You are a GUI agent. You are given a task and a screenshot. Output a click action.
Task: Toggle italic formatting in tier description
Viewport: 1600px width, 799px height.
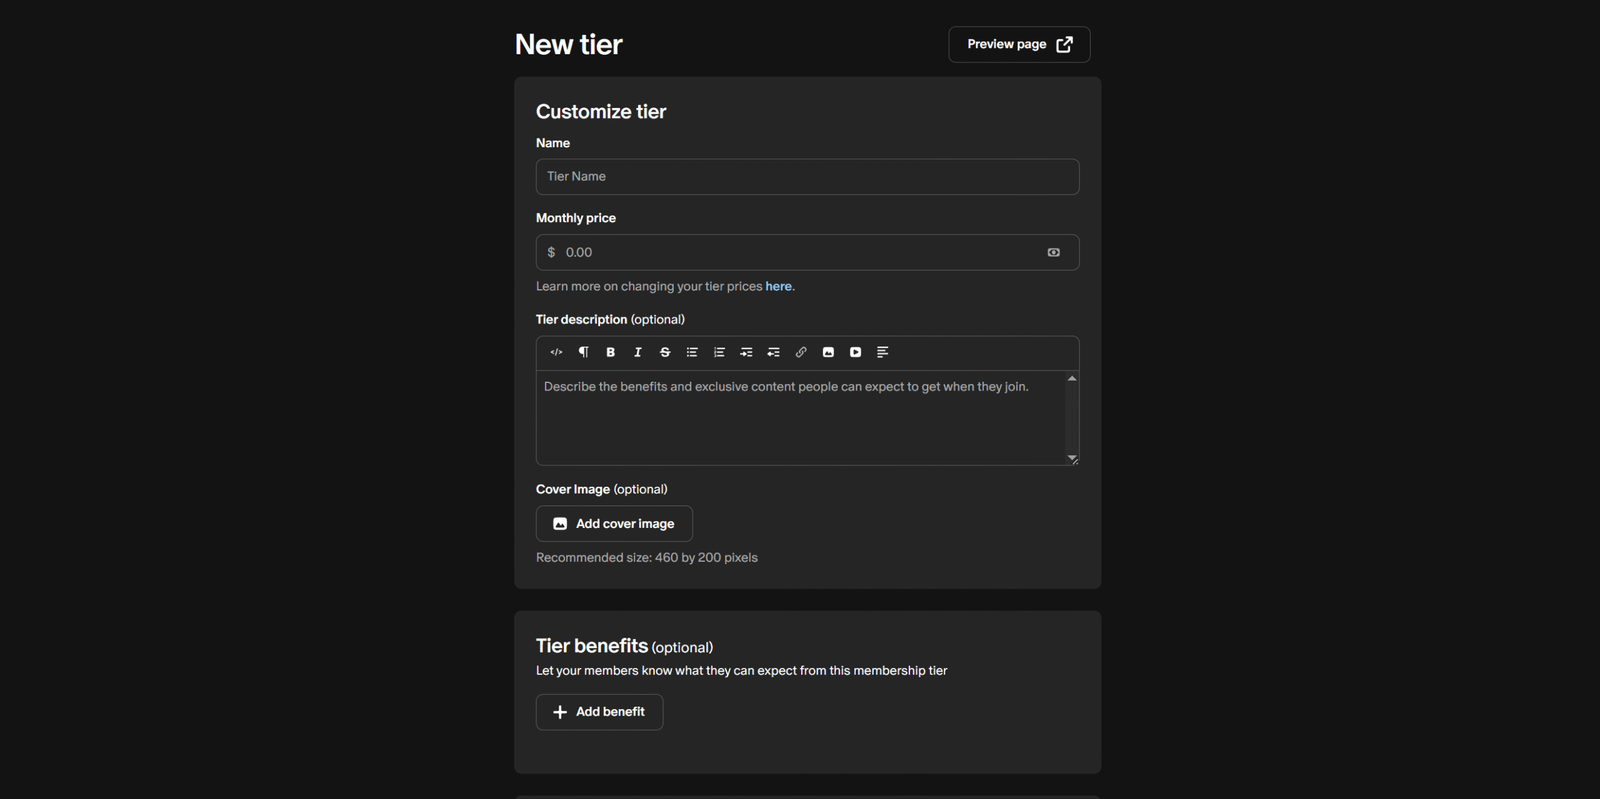point(638,352)
